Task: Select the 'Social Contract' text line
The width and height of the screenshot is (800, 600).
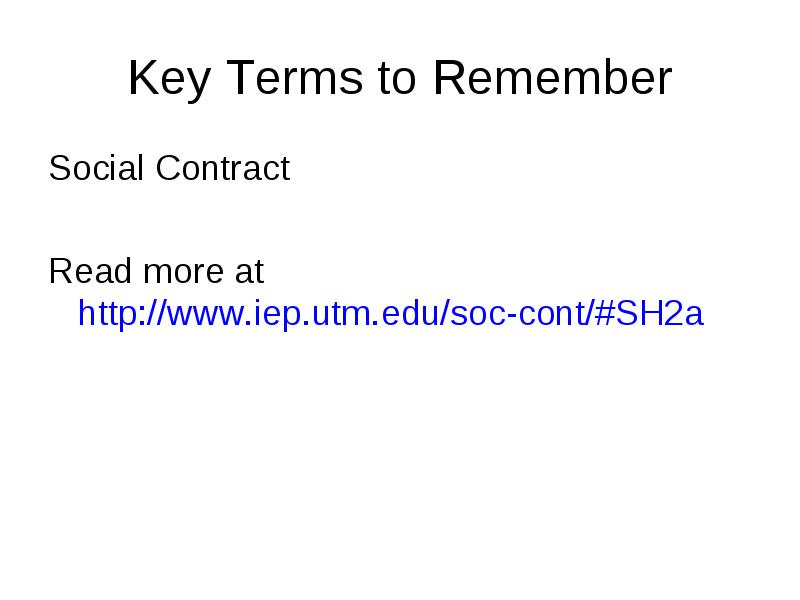Action: 169,168
